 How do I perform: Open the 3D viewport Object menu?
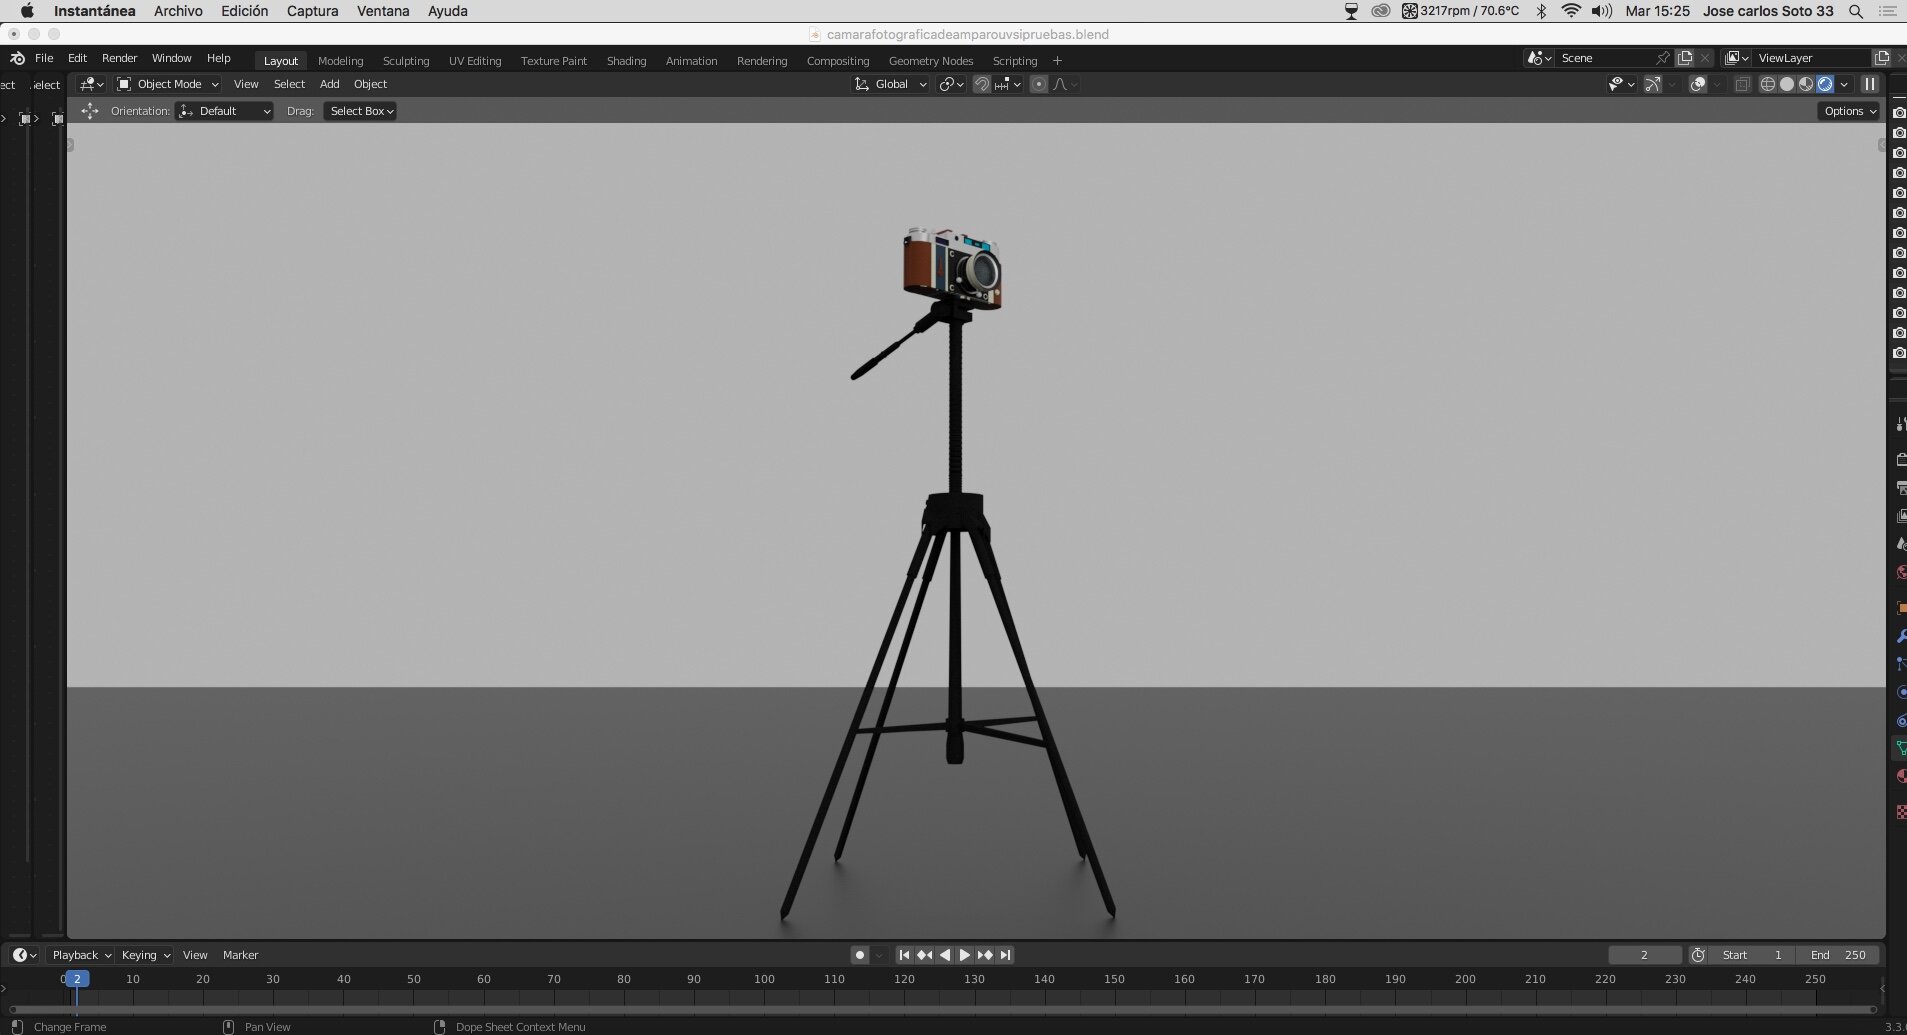[370, 84]
